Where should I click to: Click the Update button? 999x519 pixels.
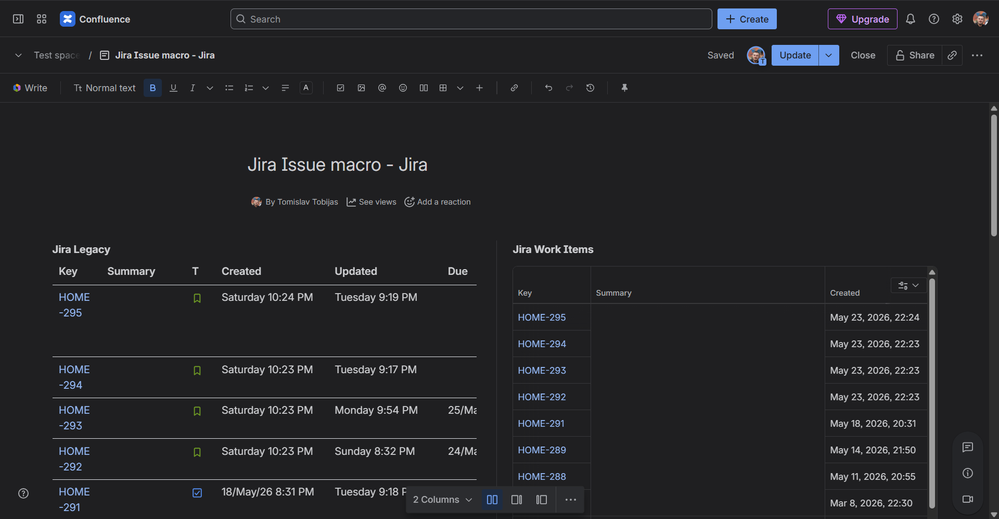(x=795, y=55)
